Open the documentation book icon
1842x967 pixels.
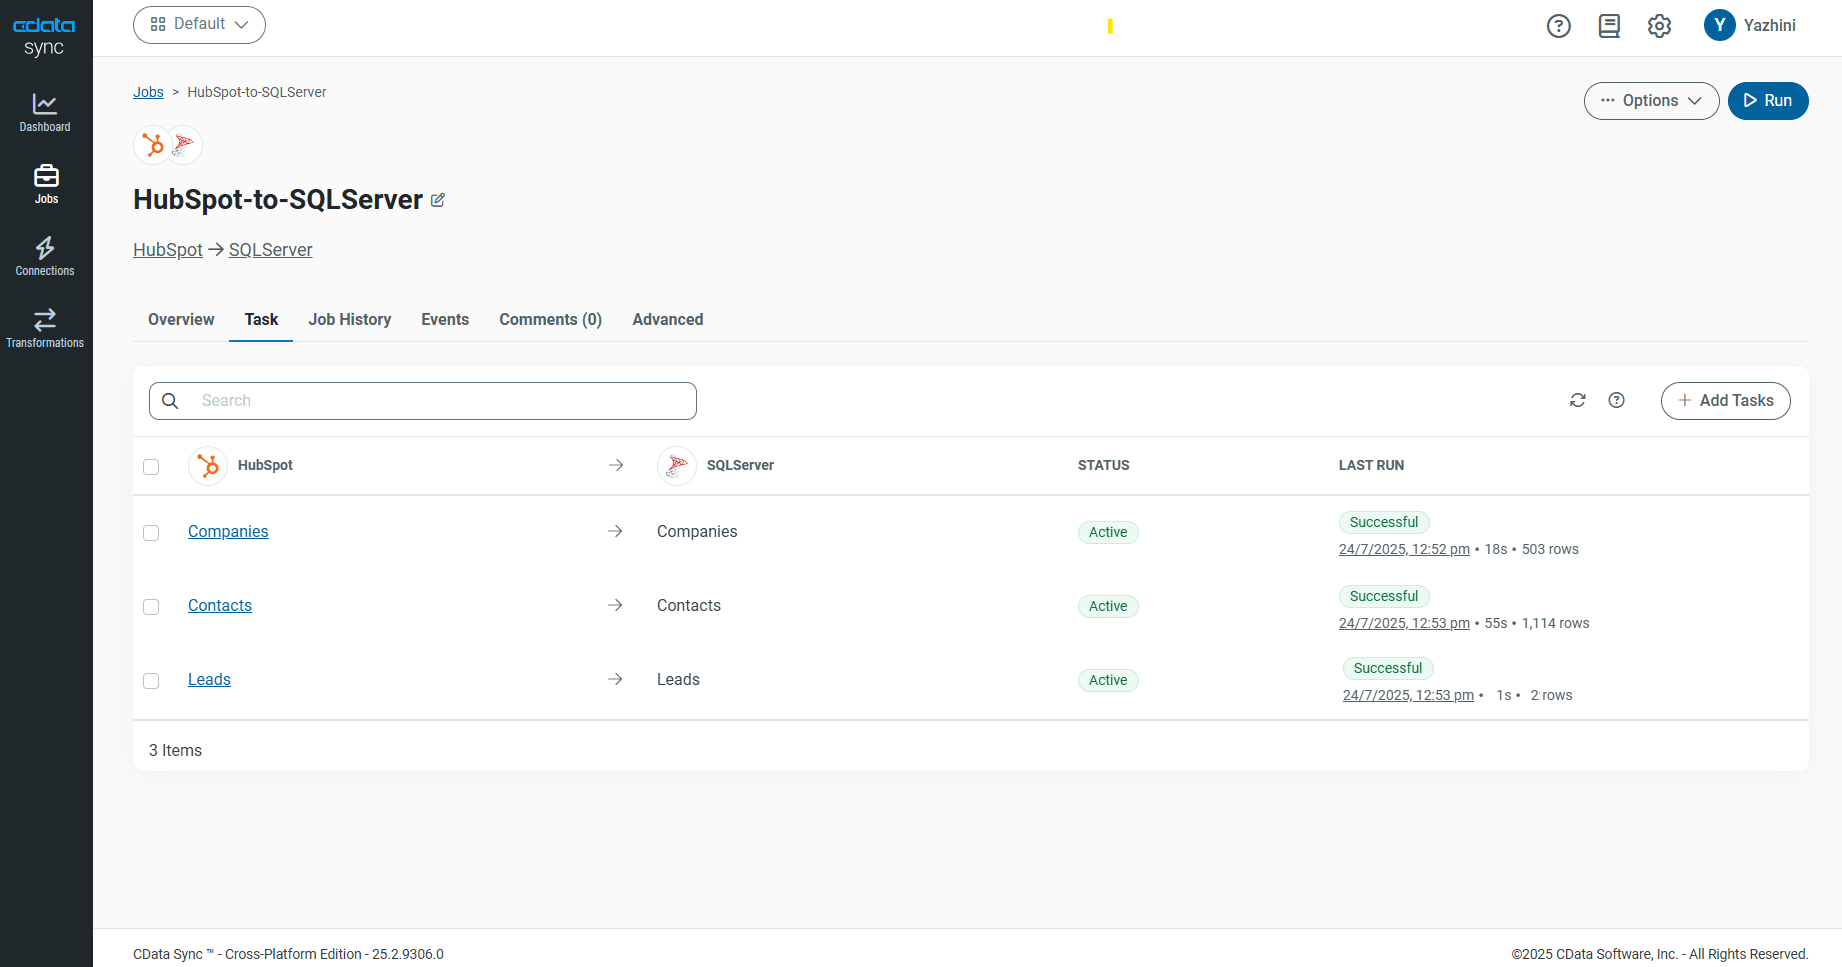[1609, 26]
